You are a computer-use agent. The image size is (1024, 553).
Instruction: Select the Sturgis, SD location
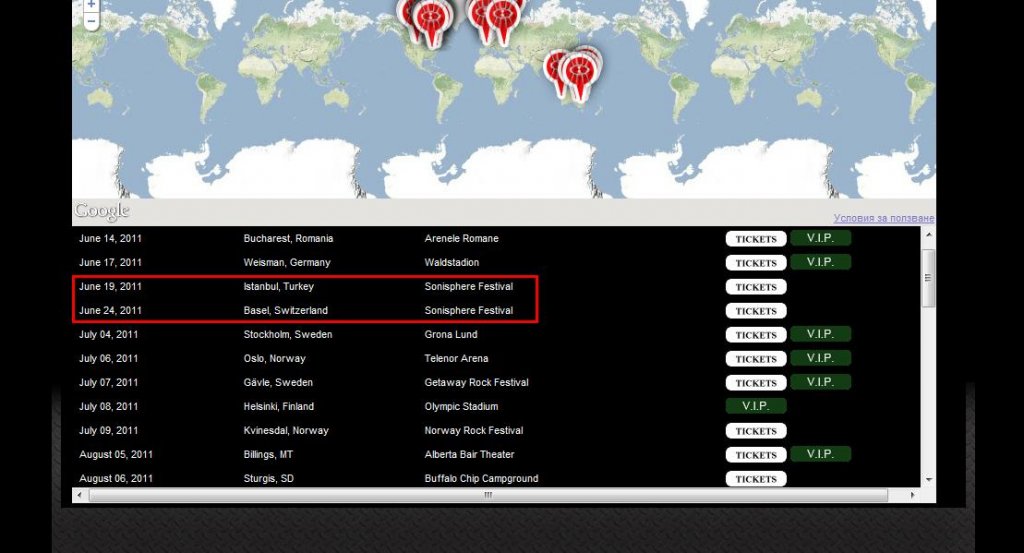pyautogui.click(x=268, y=479)
